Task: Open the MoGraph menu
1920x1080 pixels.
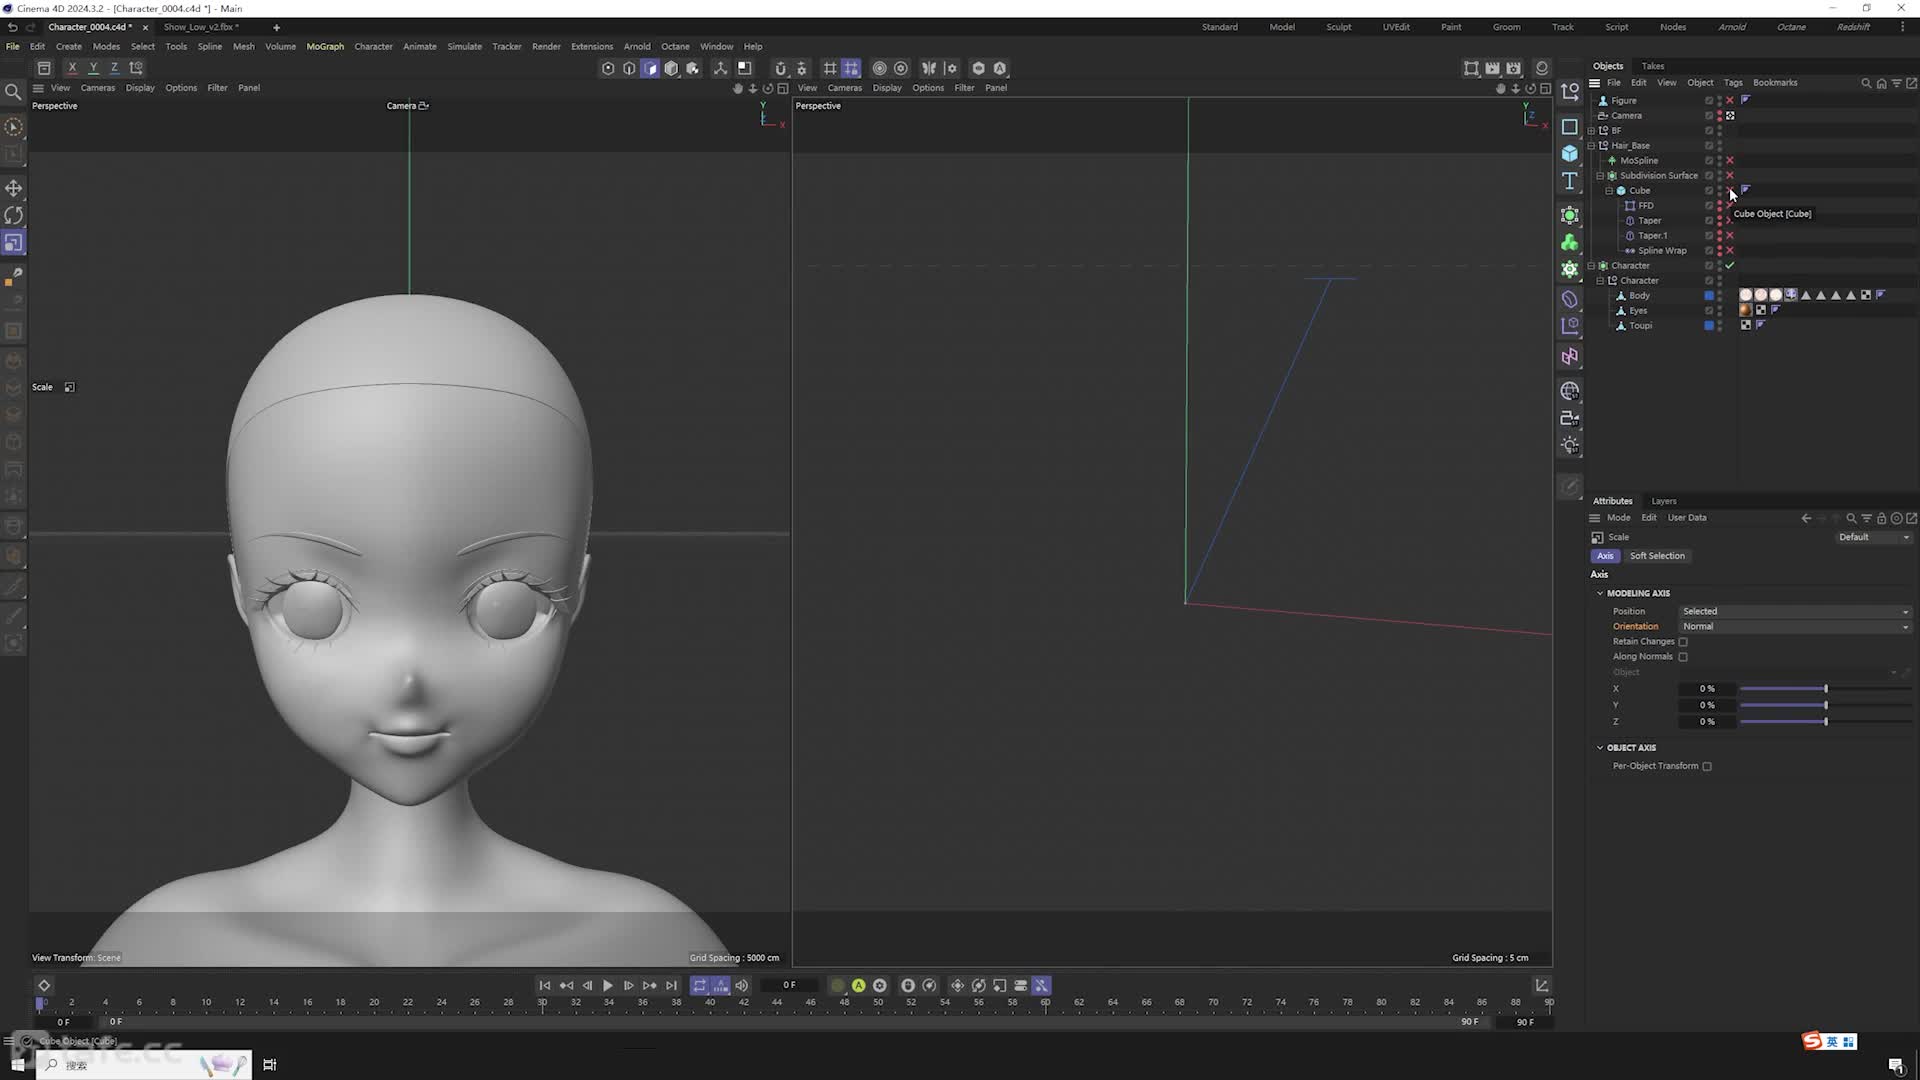Action: (325, 46)
